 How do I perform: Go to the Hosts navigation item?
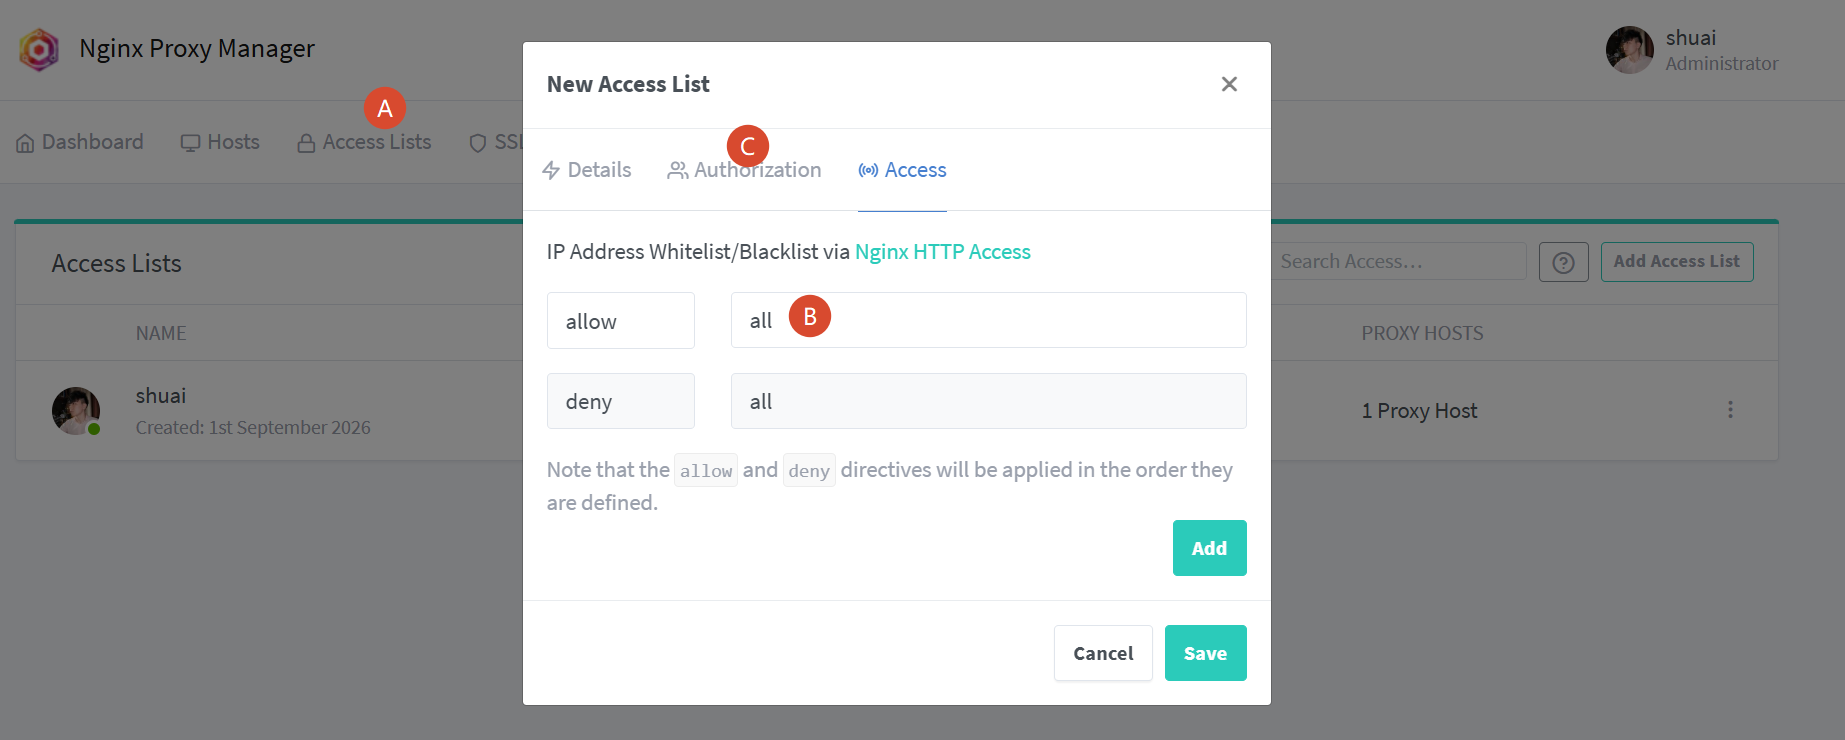[x=220, y=142]
